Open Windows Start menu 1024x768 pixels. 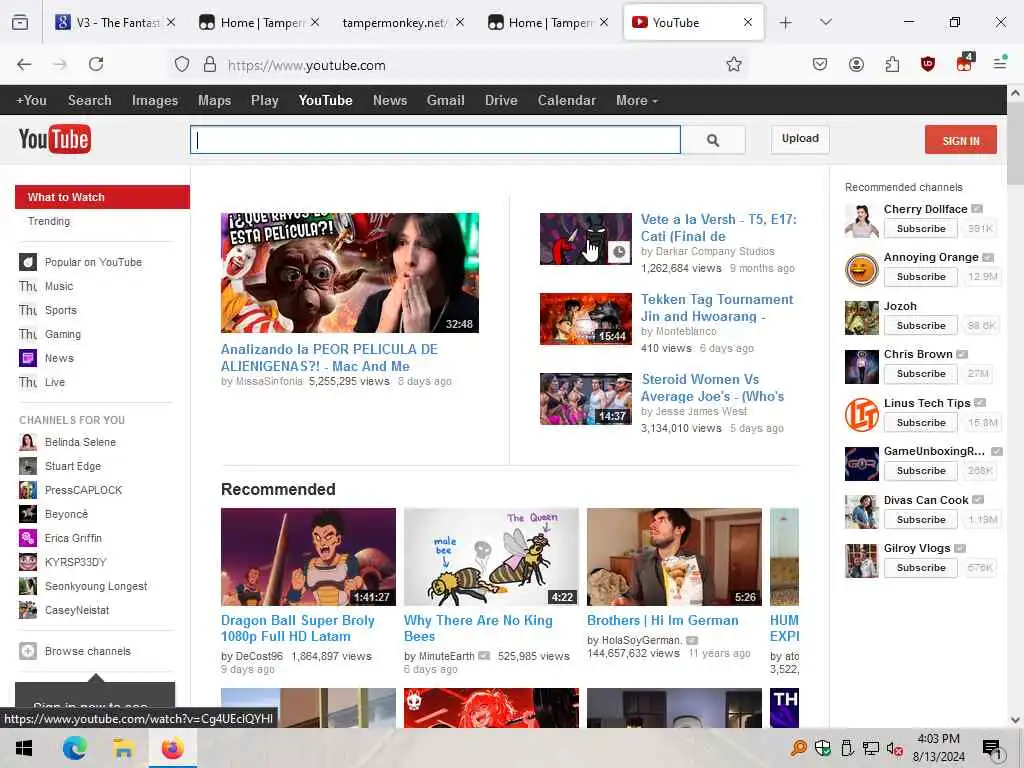[24, 748]
